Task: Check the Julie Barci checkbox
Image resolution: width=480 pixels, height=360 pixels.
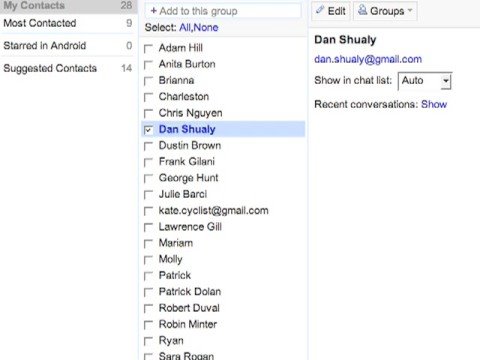Action: tap(148, 195)
